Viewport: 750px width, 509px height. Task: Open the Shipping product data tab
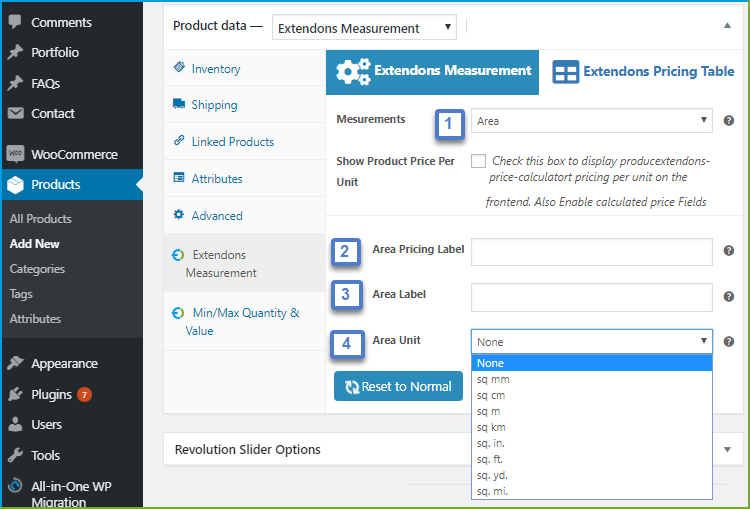pyautogui.click(x=244, y=104)
